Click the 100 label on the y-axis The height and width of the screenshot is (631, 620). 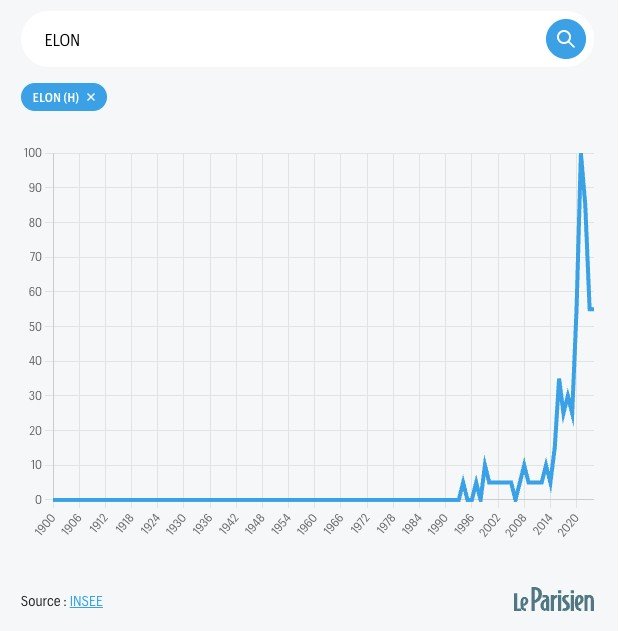pos(33,153)
